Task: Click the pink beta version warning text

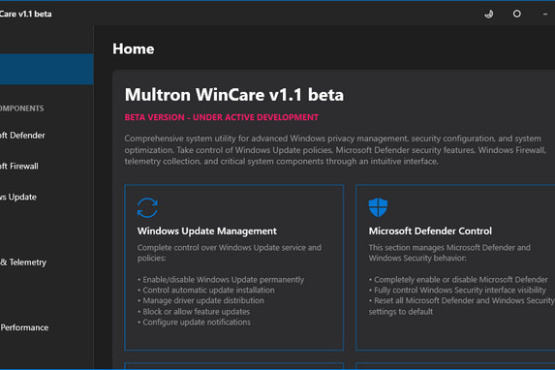Action: (x=222, y=117)
